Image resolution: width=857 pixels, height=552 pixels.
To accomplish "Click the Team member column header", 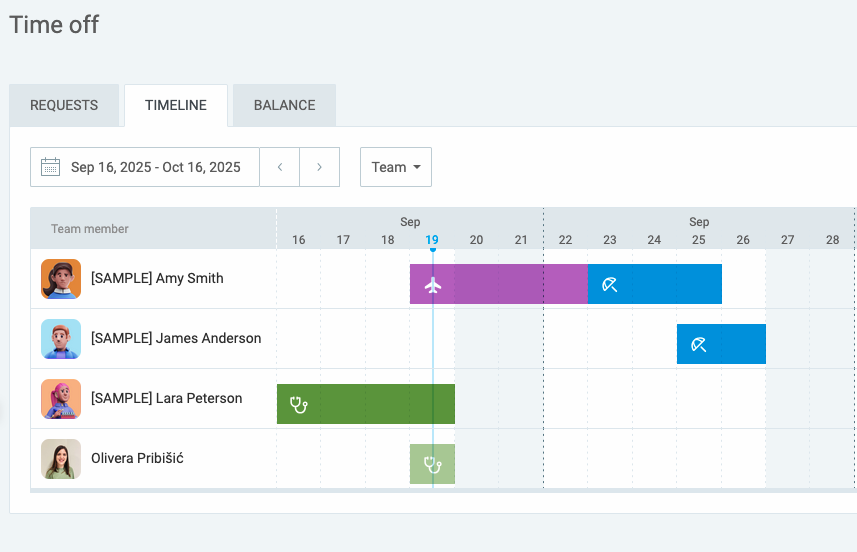I will coord(90,229).
